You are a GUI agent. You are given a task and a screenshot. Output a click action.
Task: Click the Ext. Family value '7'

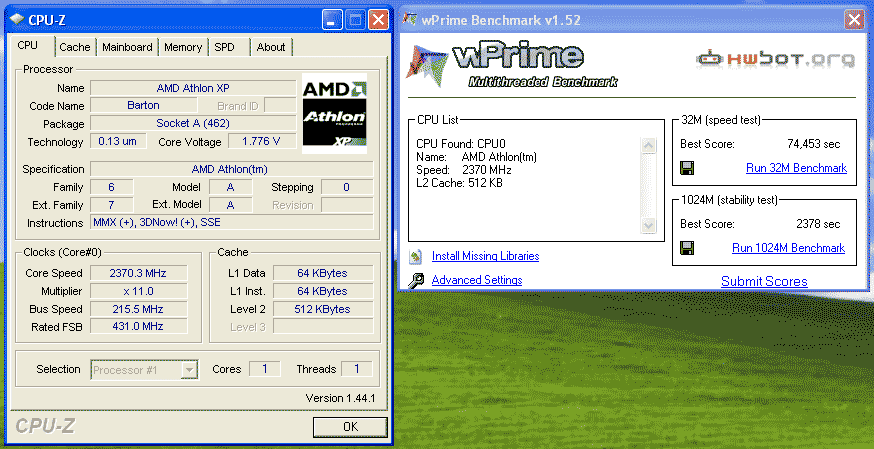pyautogui.click(x=111, y=205)
